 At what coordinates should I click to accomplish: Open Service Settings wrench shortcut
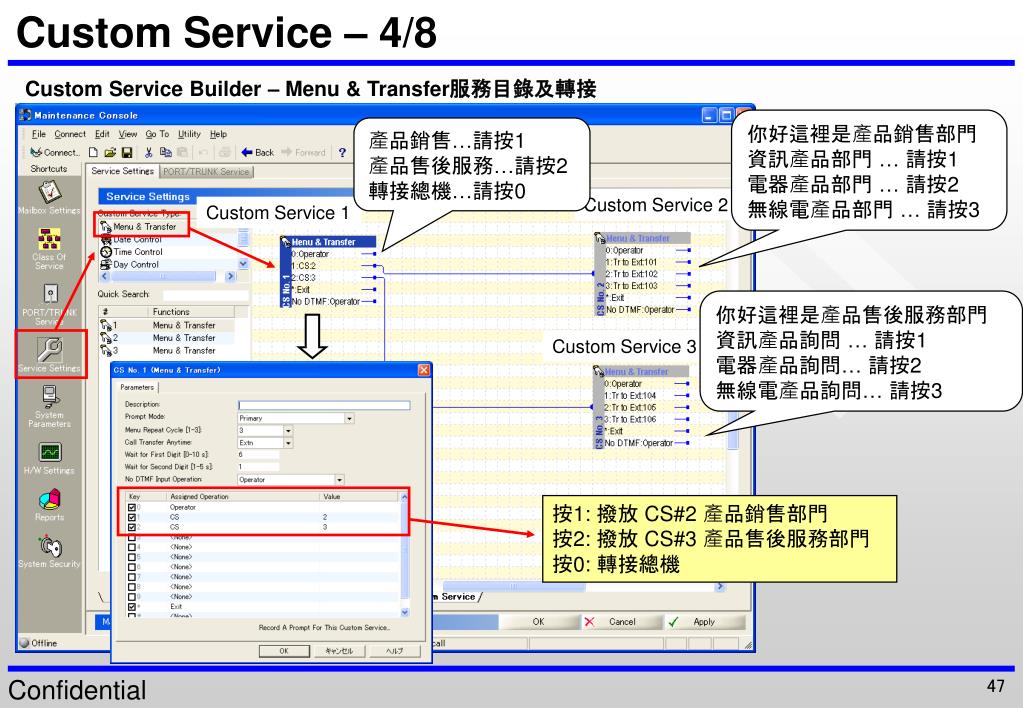point(50,349)
